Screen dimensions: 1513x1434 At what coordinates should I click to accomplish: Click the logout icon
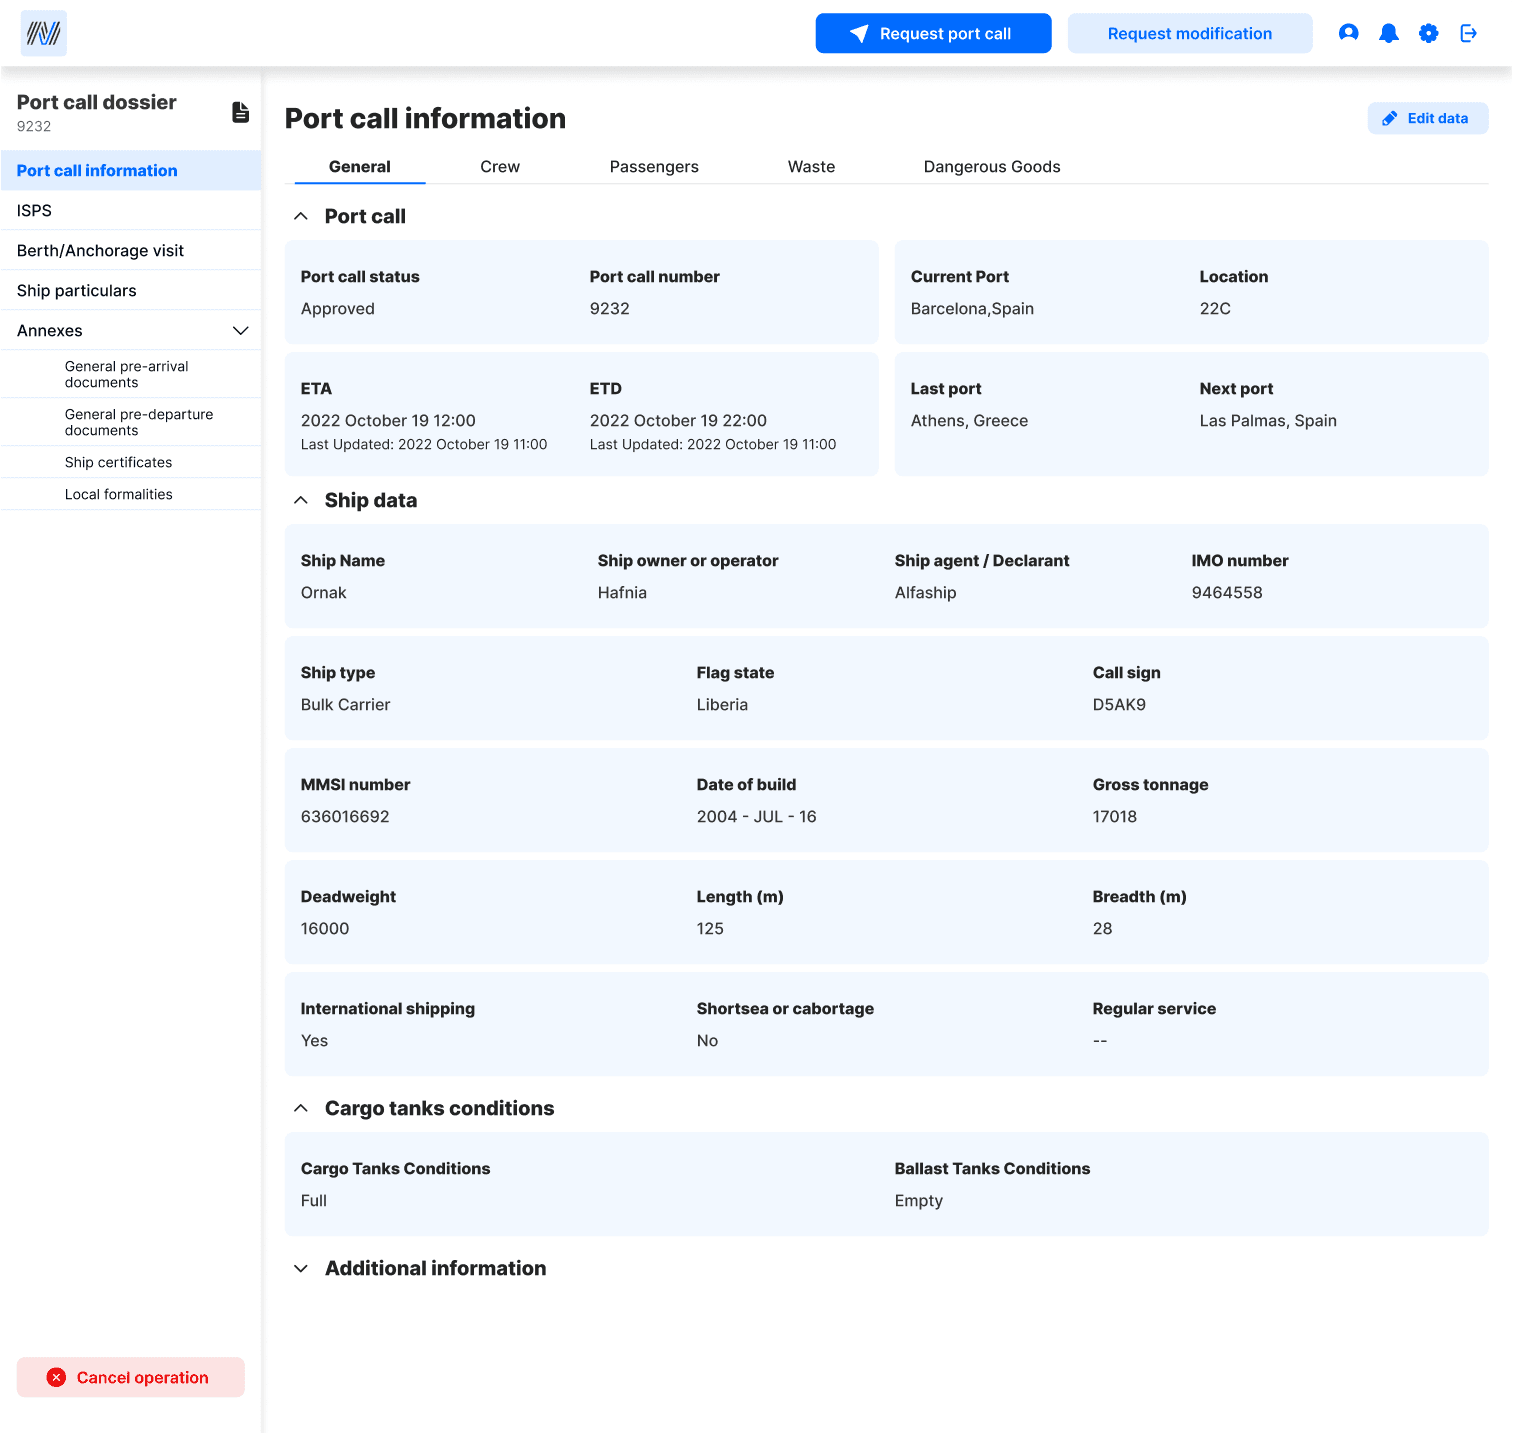1468,33
